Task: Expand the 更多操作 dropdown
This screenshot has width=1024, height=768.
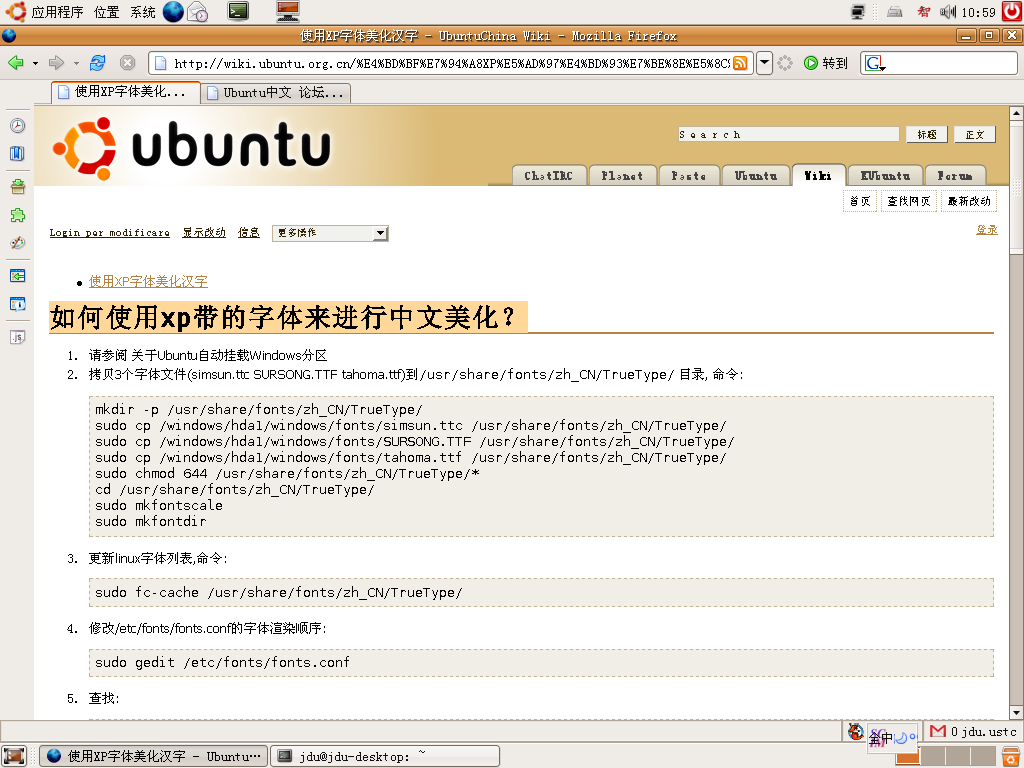Action: point(330,233)
